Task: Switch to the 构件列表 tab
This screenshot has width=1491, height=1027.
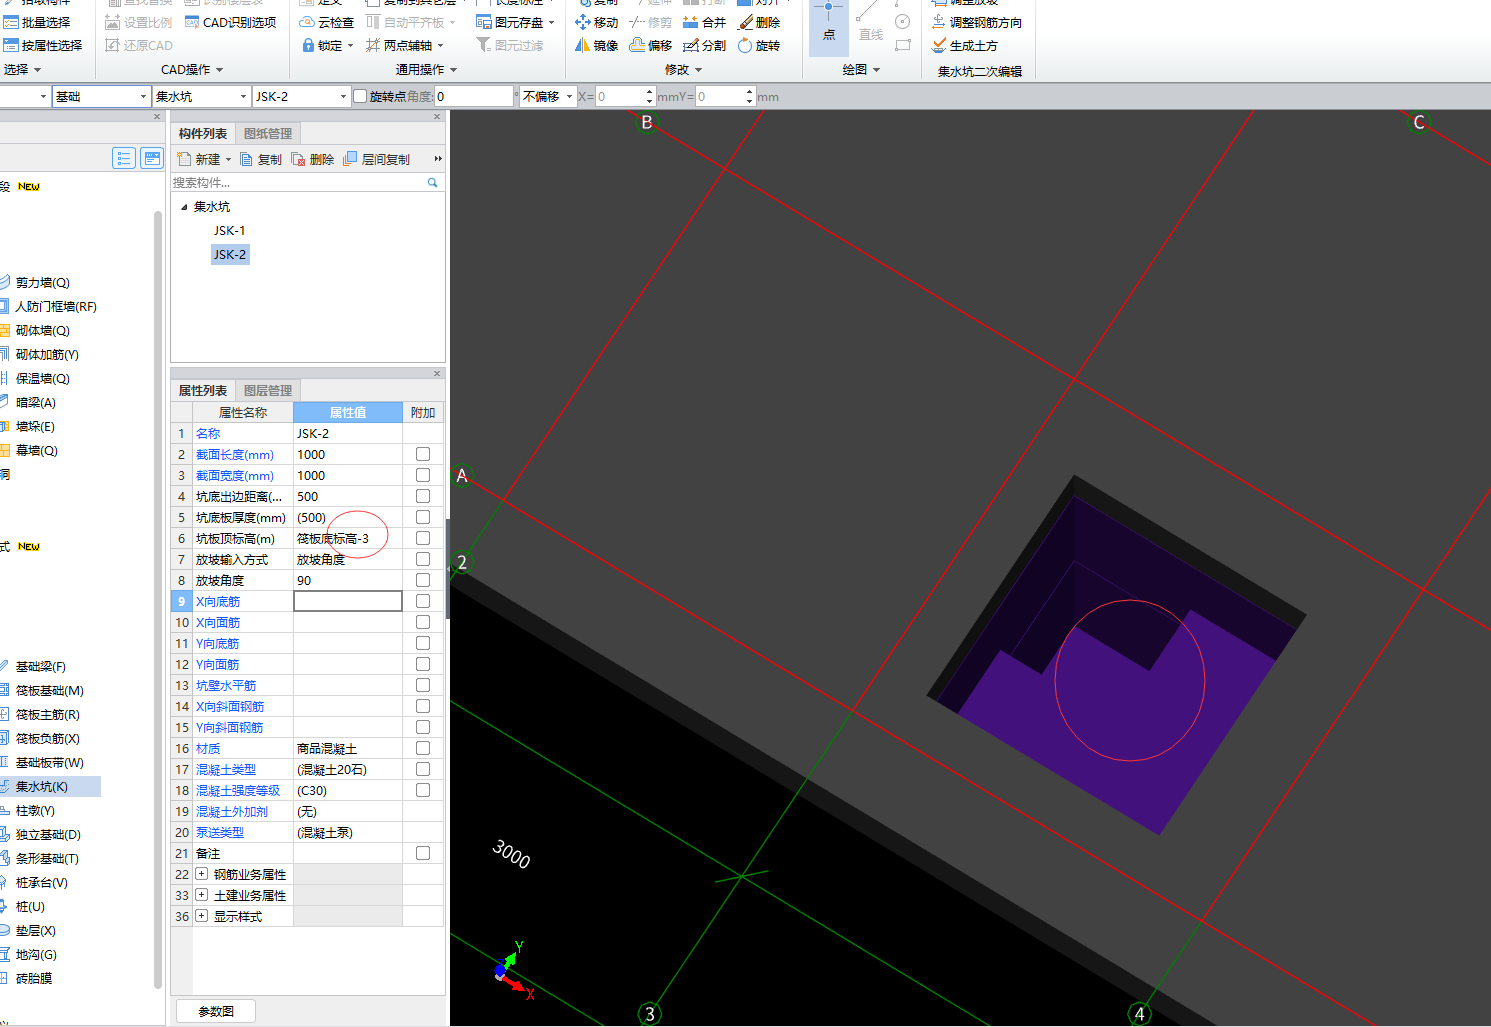Action: [x=203, y=133]
